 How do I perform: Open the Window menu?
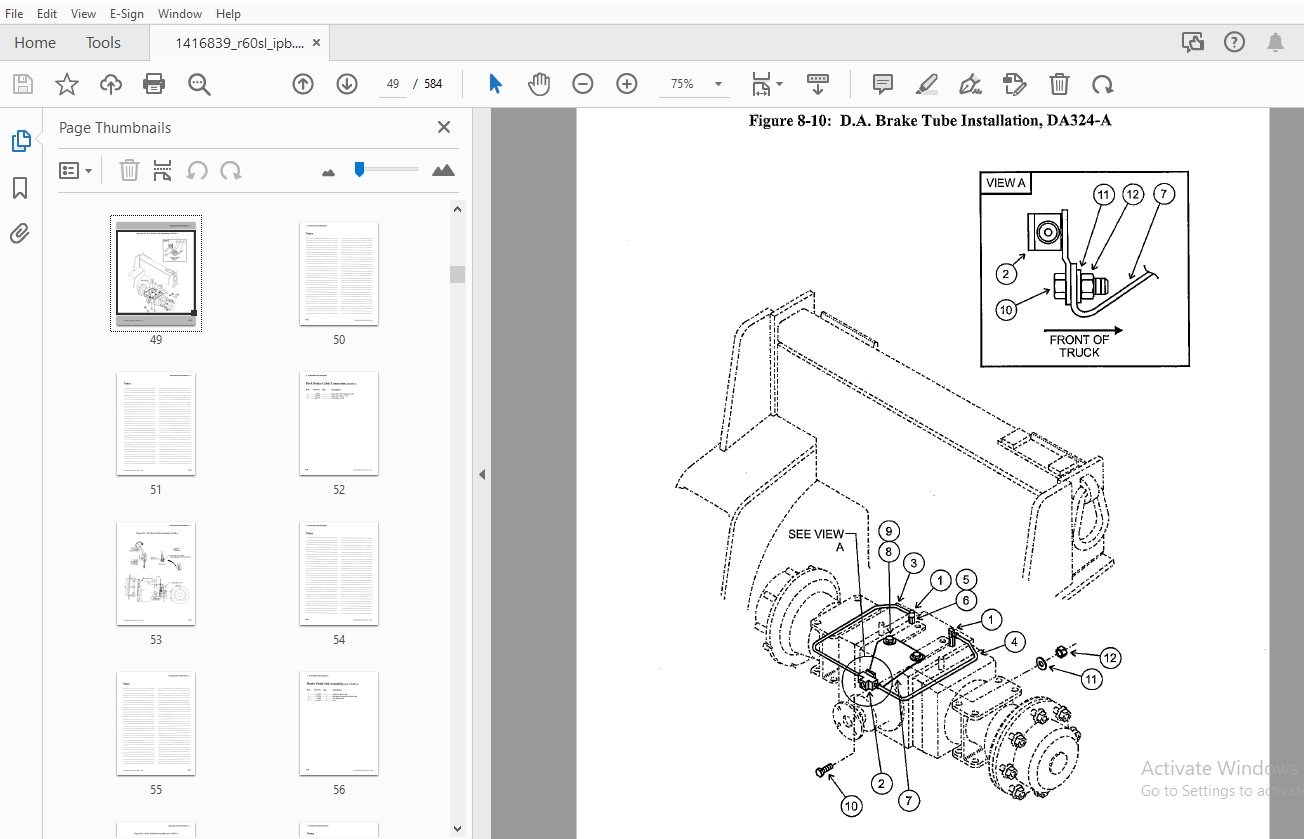(180, 13)
